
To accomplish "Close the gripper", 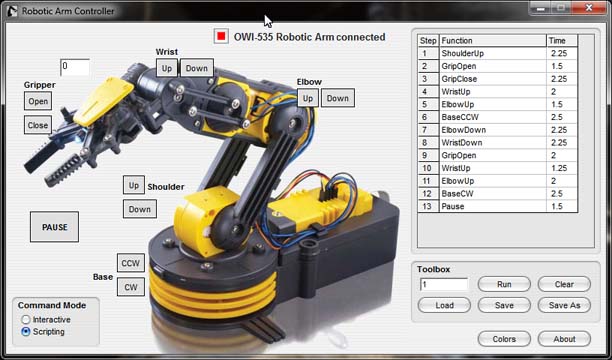I will (38, 125).
